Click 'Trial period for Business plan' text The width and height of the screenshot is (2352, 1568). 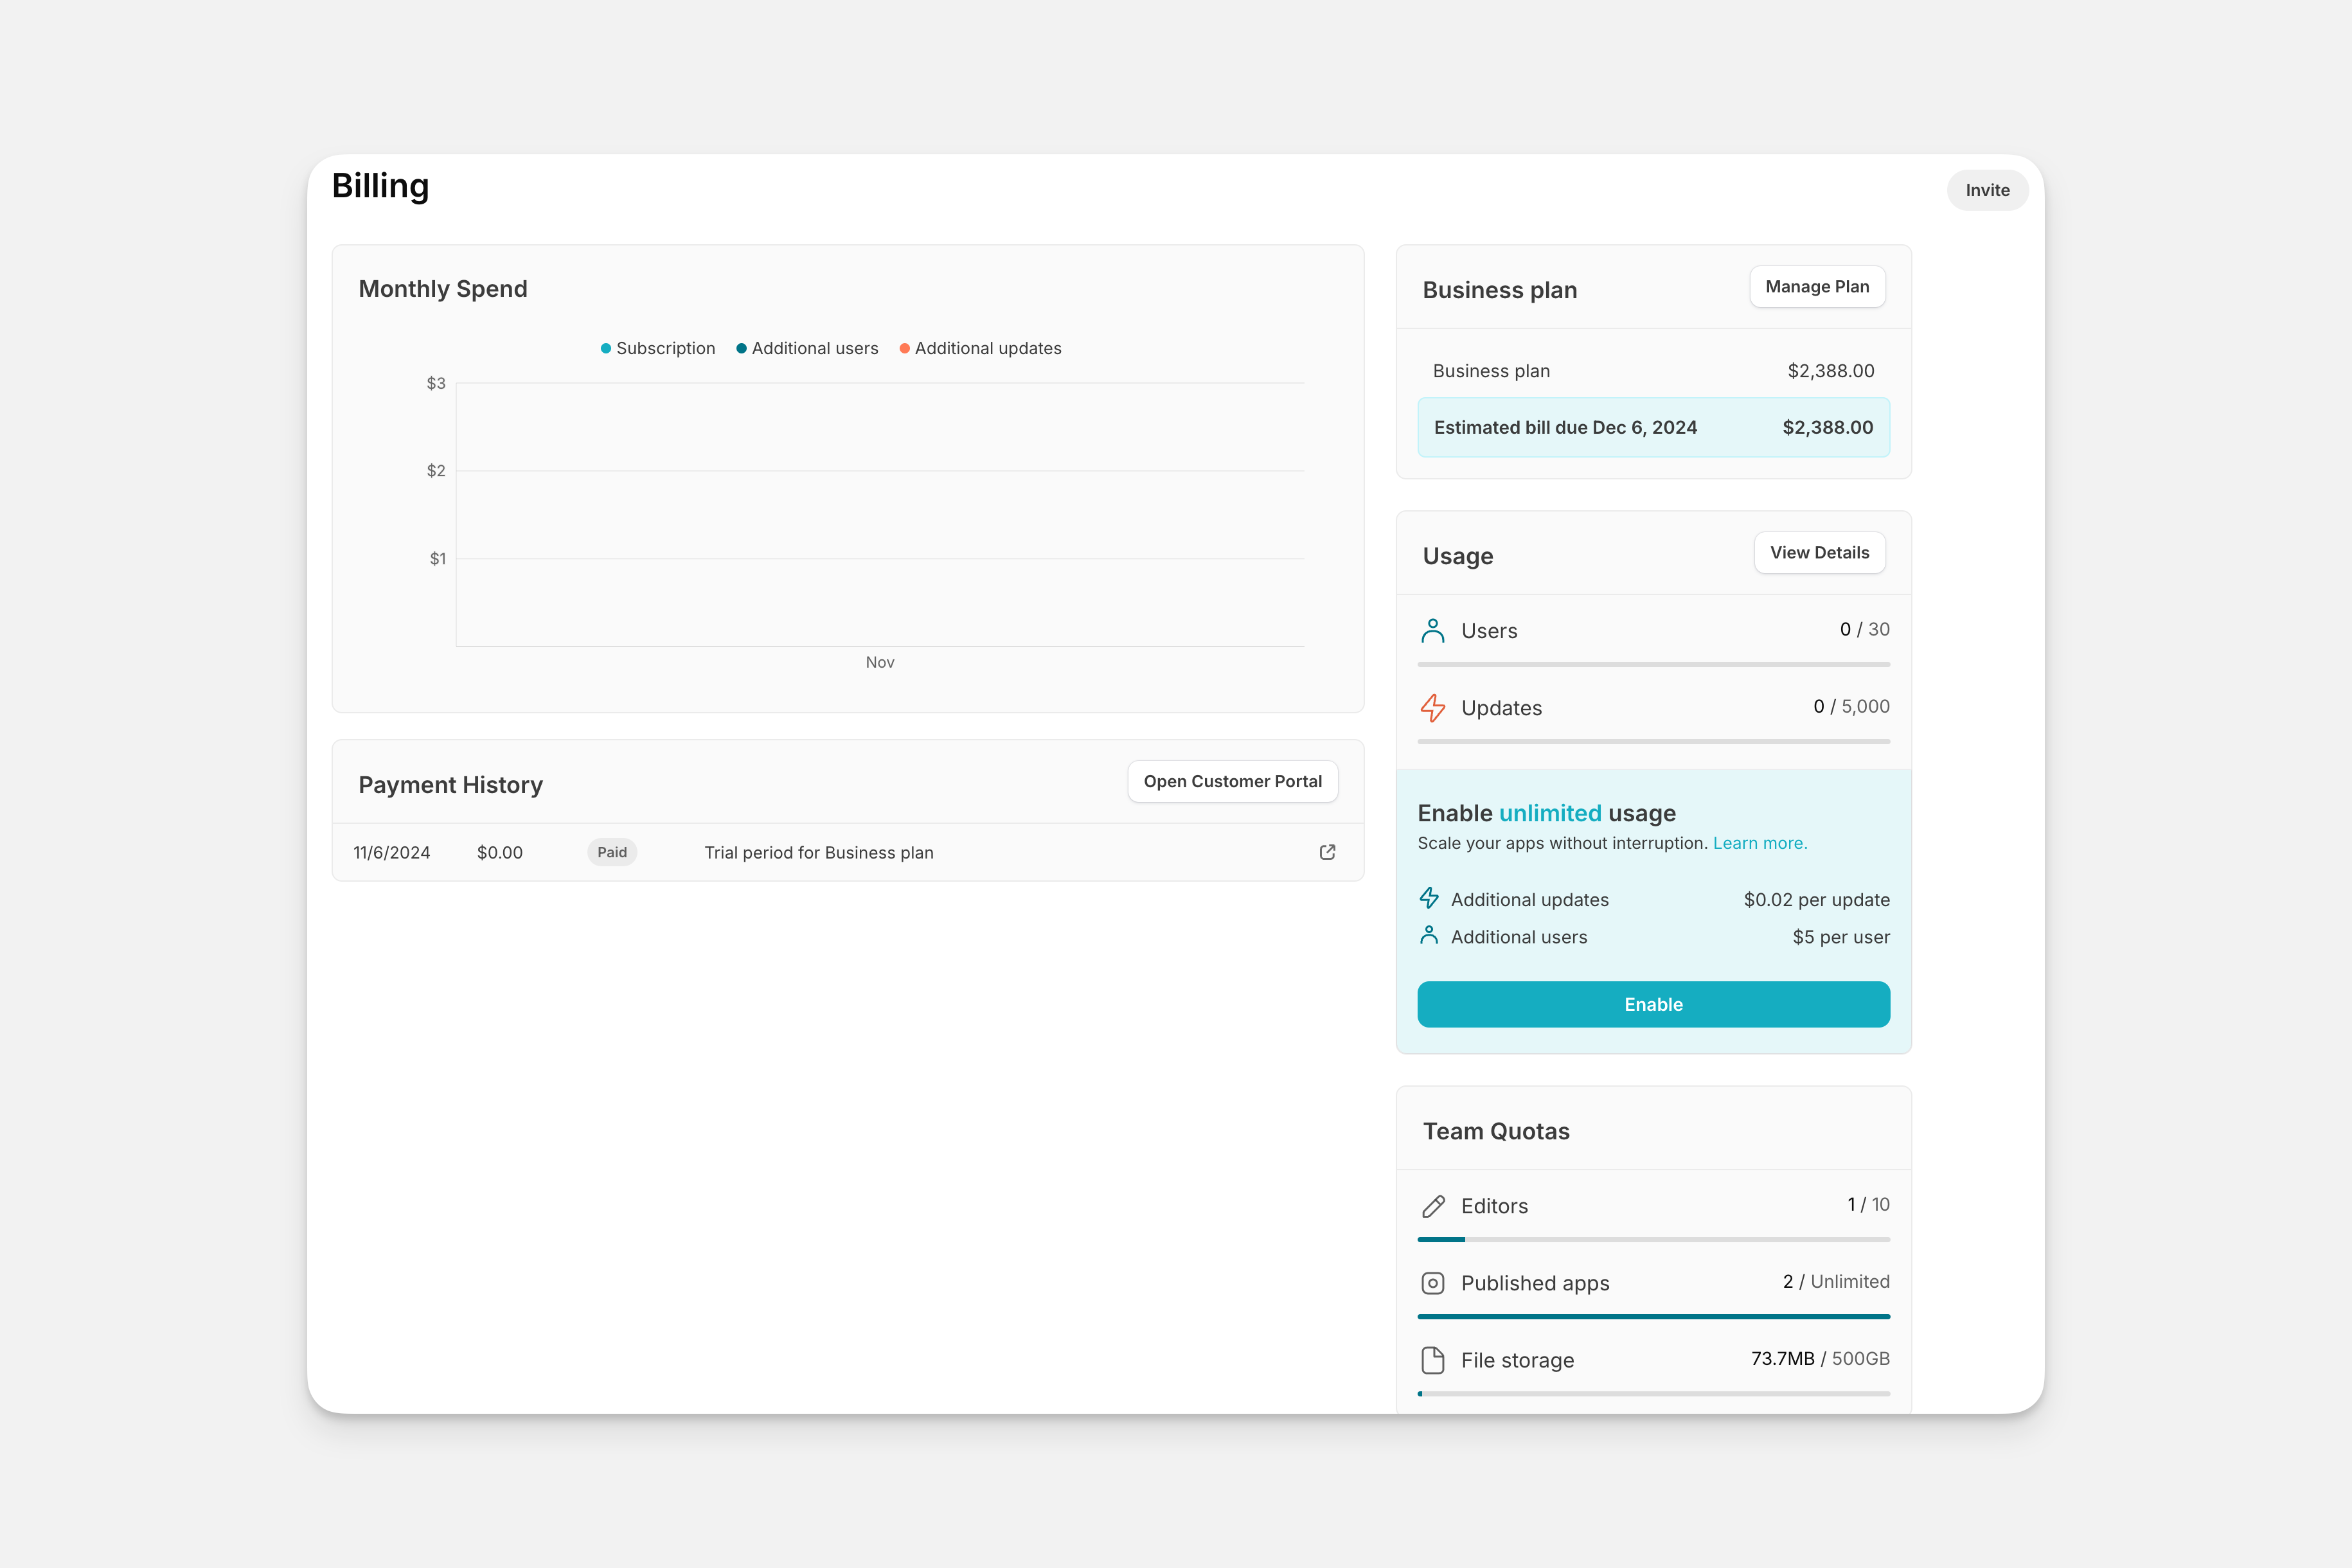coord(819,852)
